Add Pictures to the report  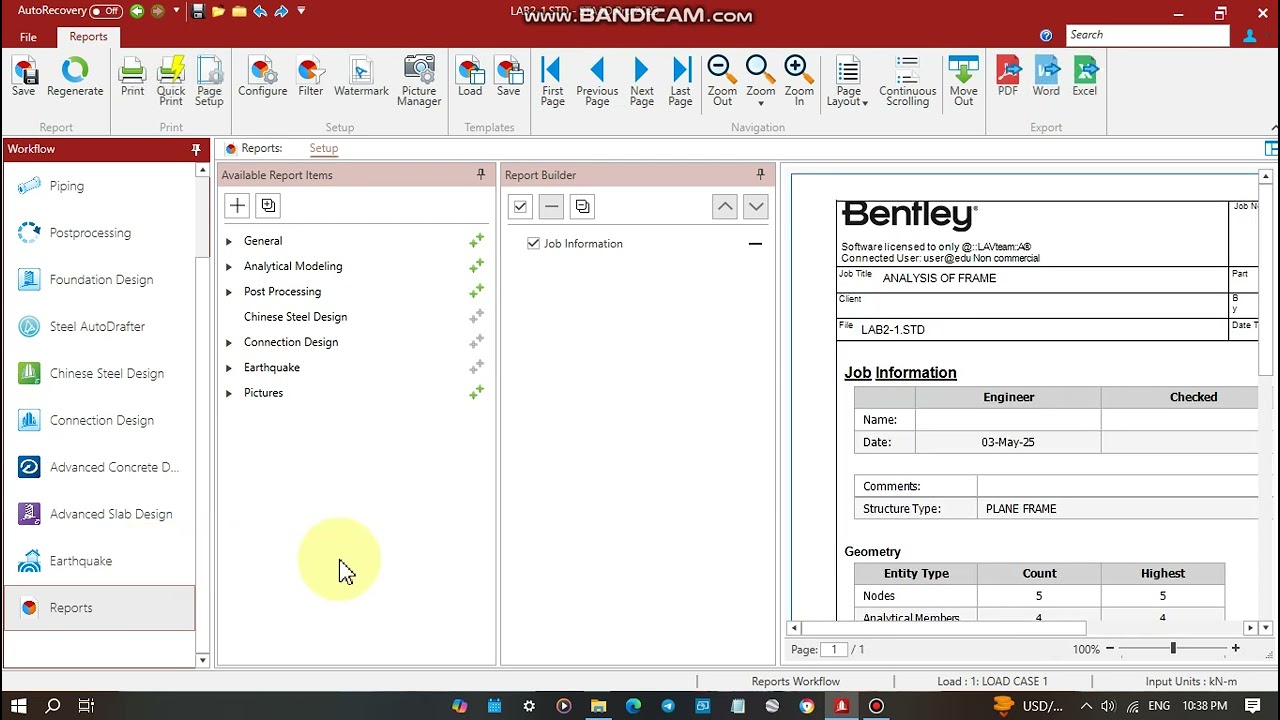click(477, 393)
